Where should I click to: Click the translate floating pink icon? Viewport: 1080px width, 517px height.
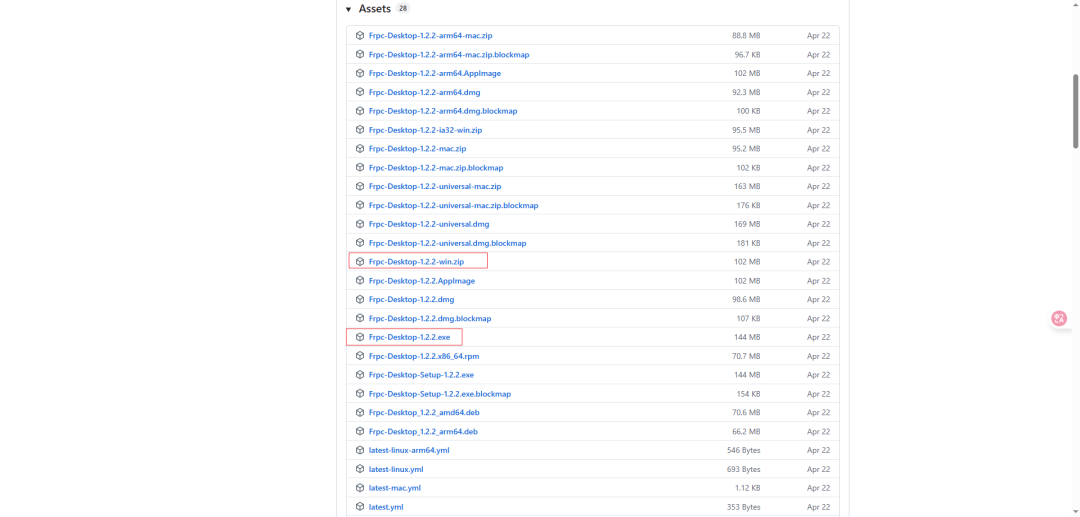pos(1059,318)
